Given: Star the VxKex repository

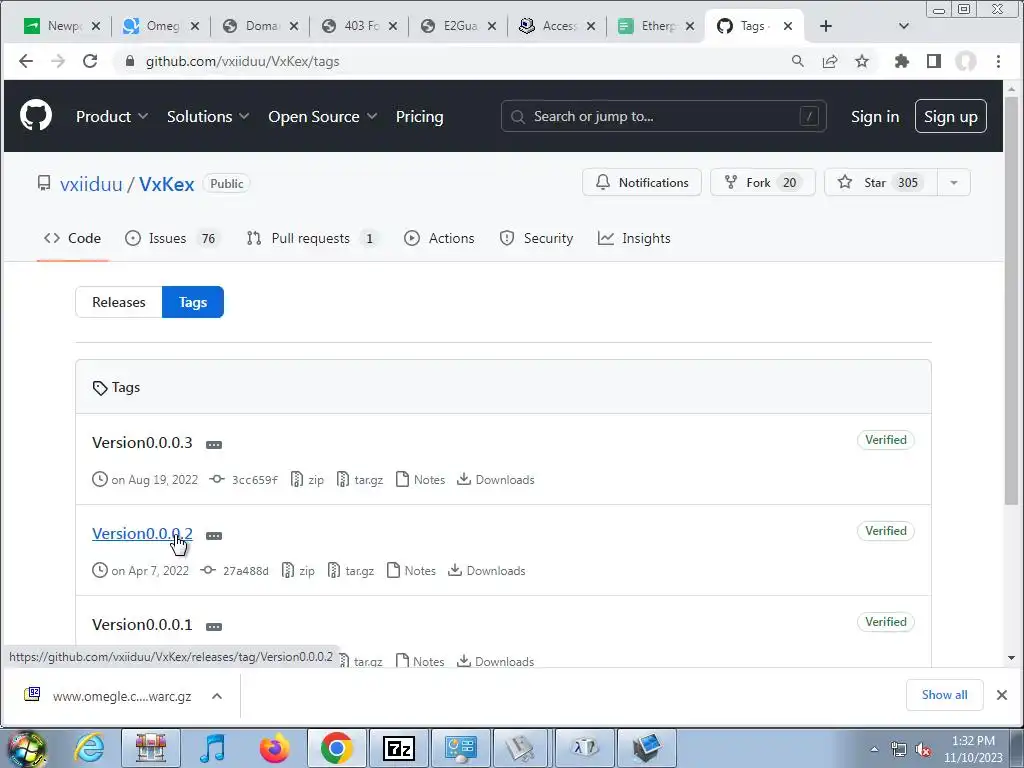Looking at the screenshot, I should pyautogui.click(x=880, y=183).
